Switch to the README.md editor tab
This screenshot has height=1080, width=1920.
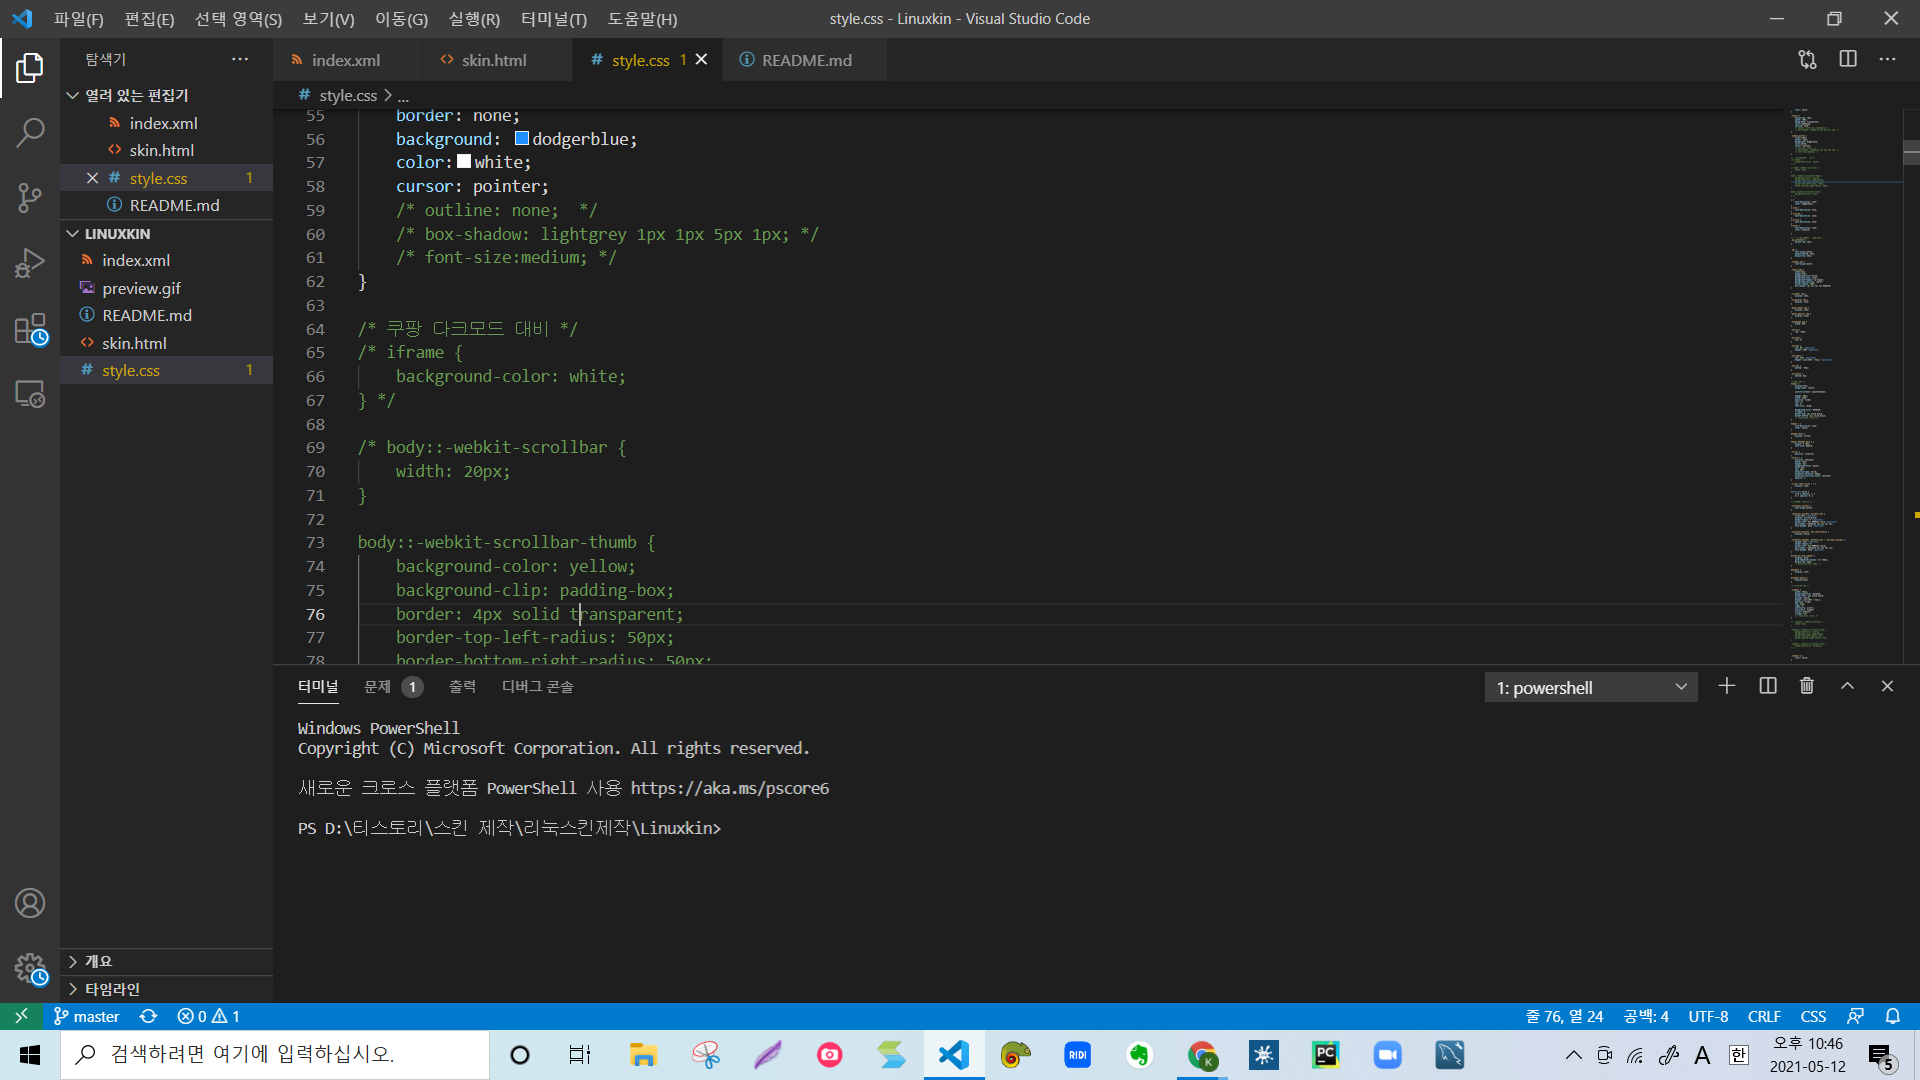pos(805,60)
